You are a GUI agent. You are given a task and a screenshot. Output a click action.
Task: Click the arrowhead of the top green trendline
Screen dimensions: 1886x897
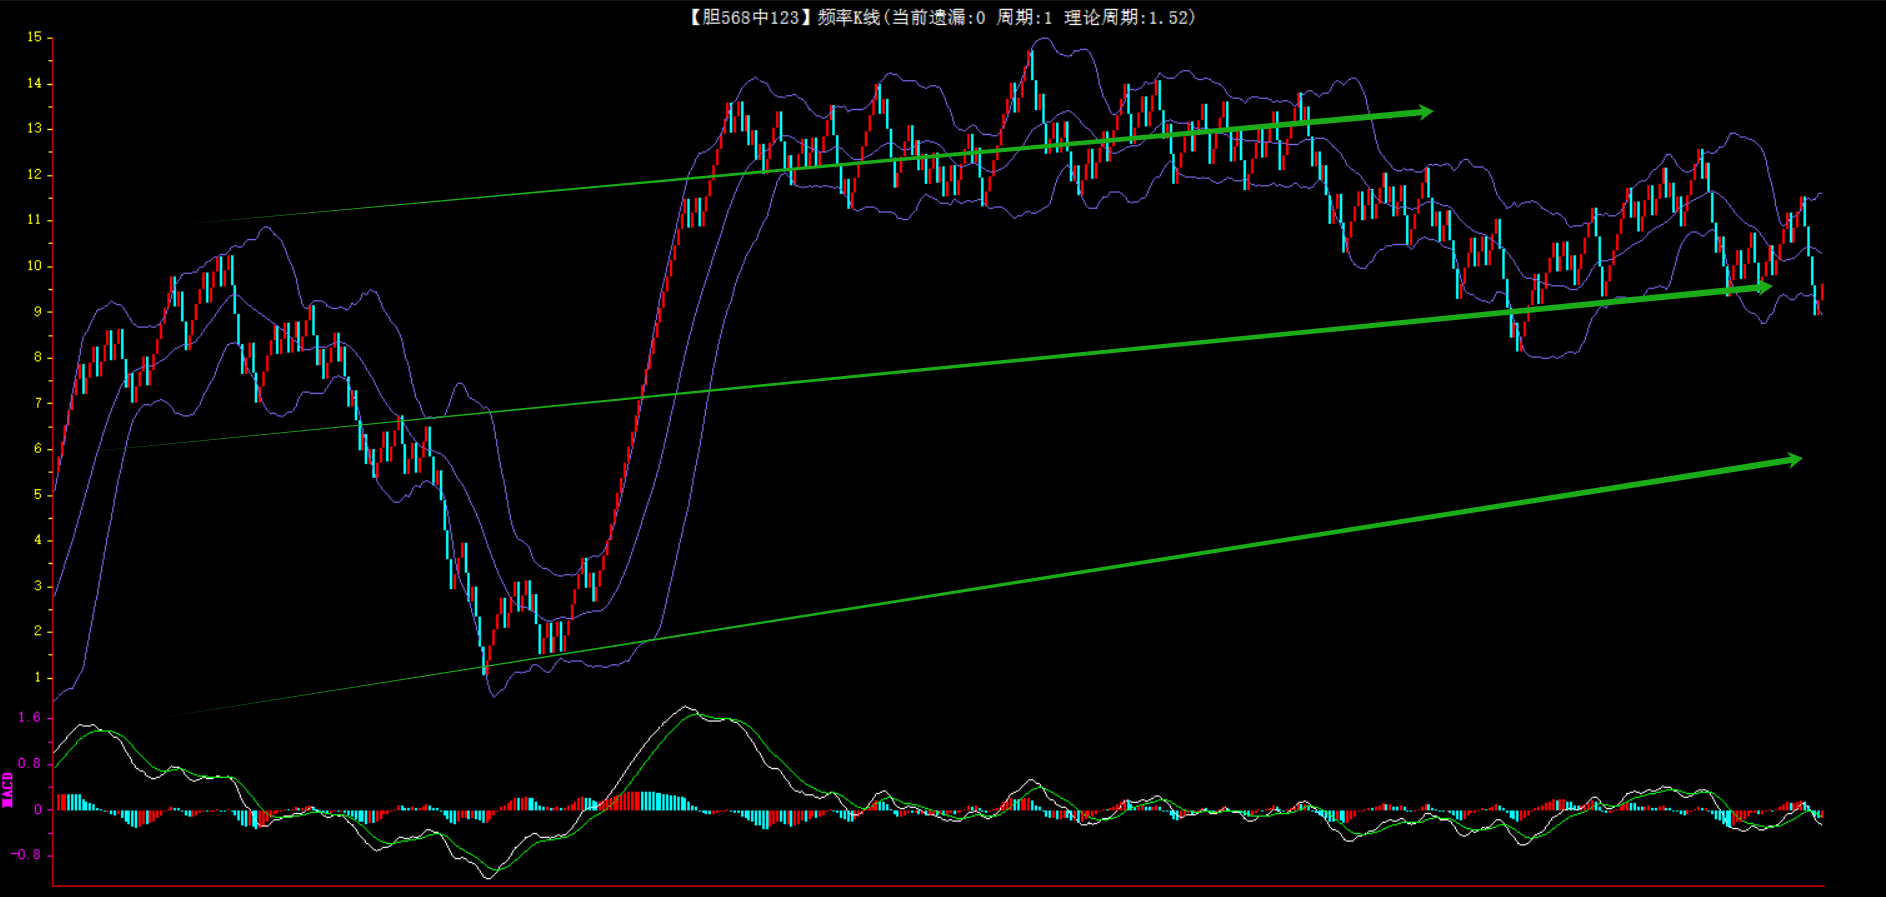(1424, 112)
